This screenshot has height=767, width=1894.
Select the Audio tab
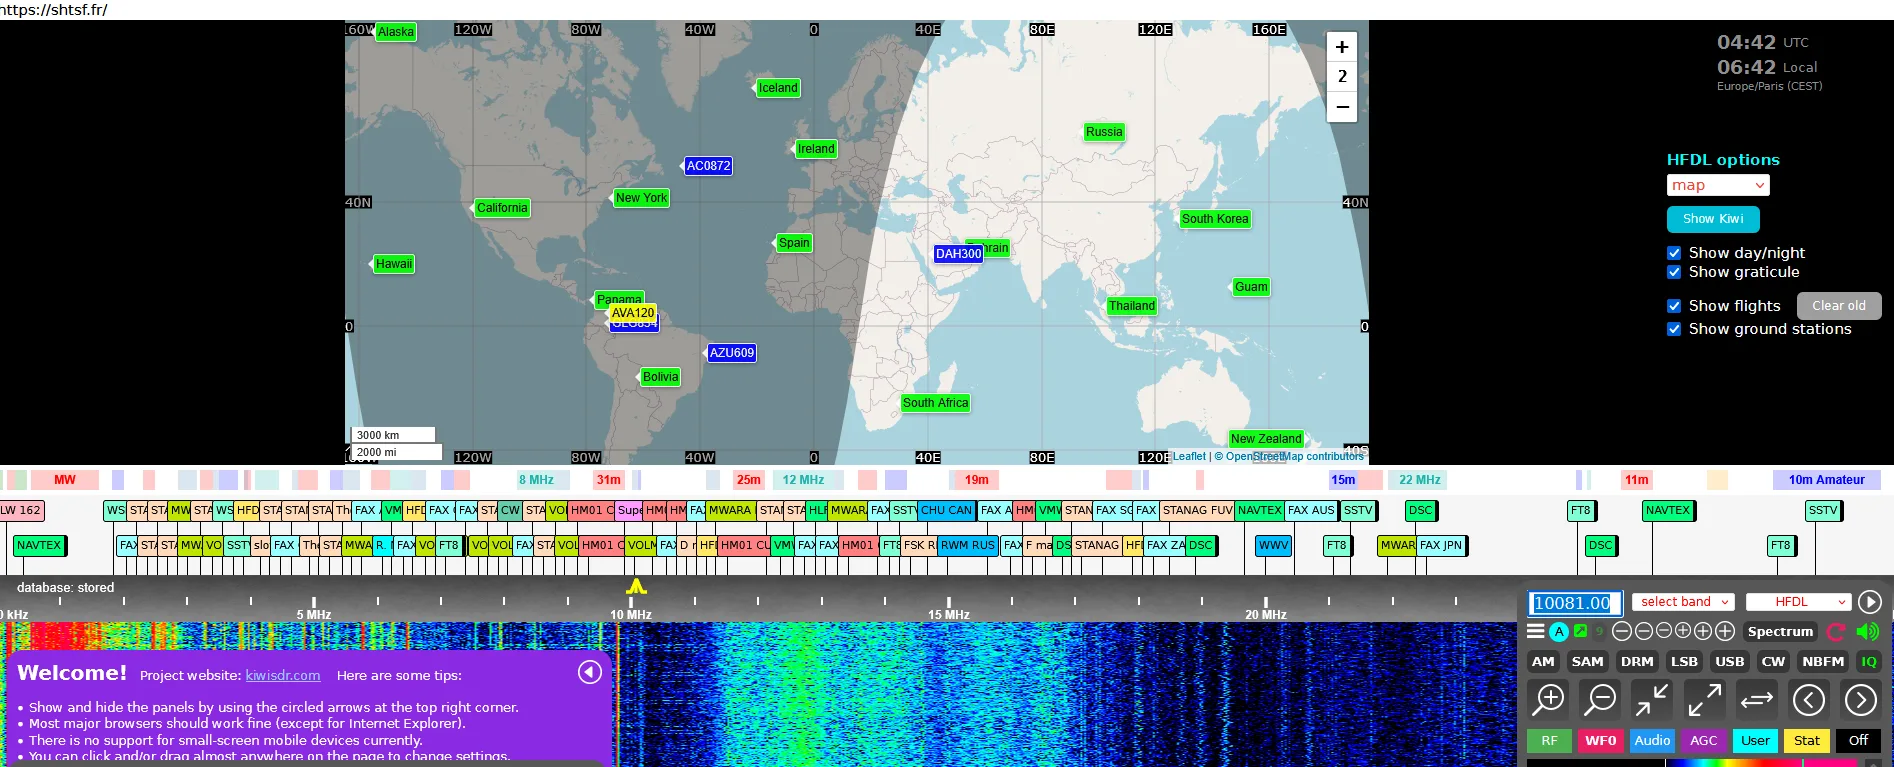click(x=1652, y=741)
